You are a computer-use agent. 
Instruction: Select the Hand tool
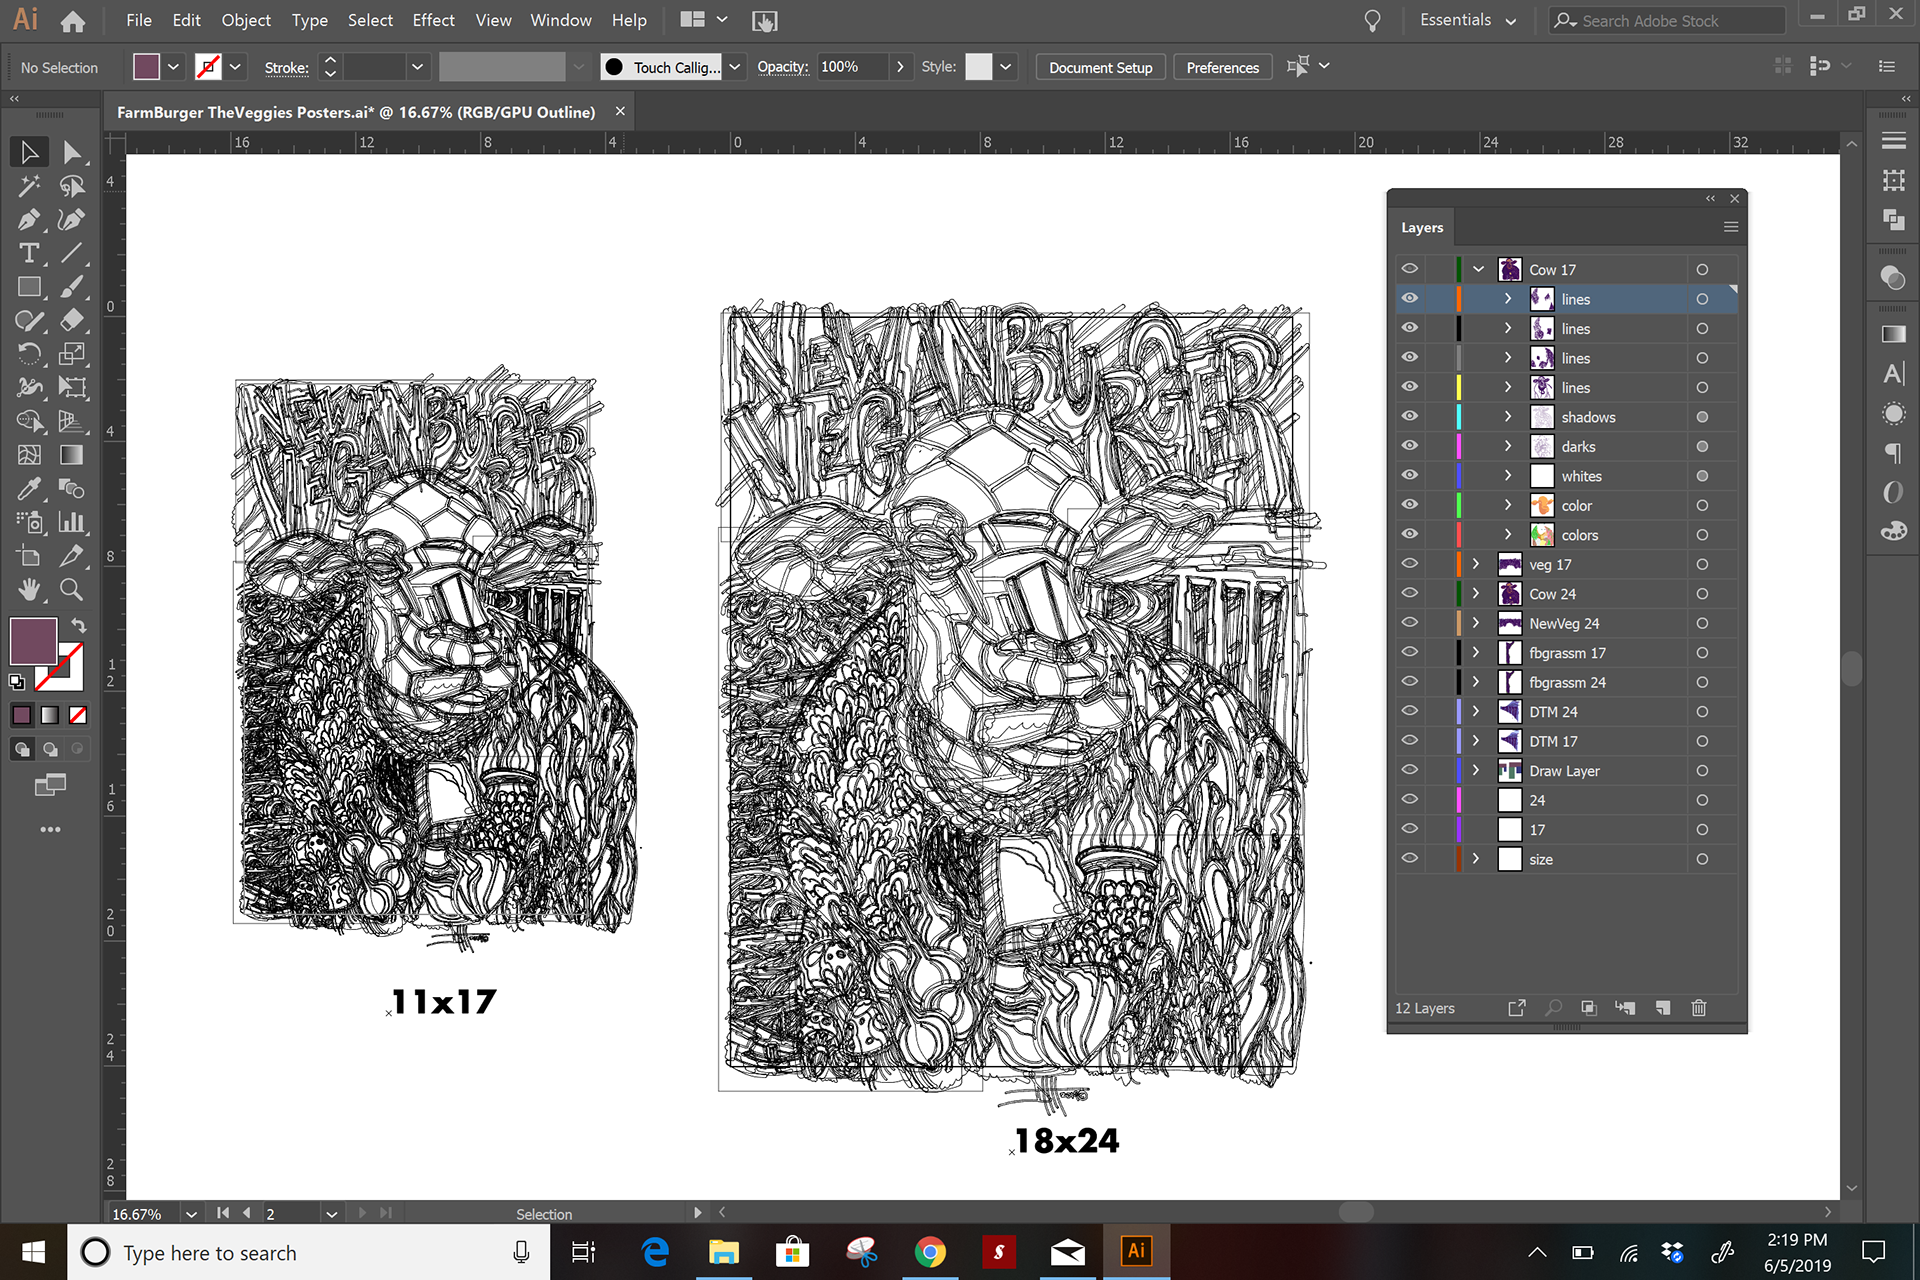coord(29,590)
